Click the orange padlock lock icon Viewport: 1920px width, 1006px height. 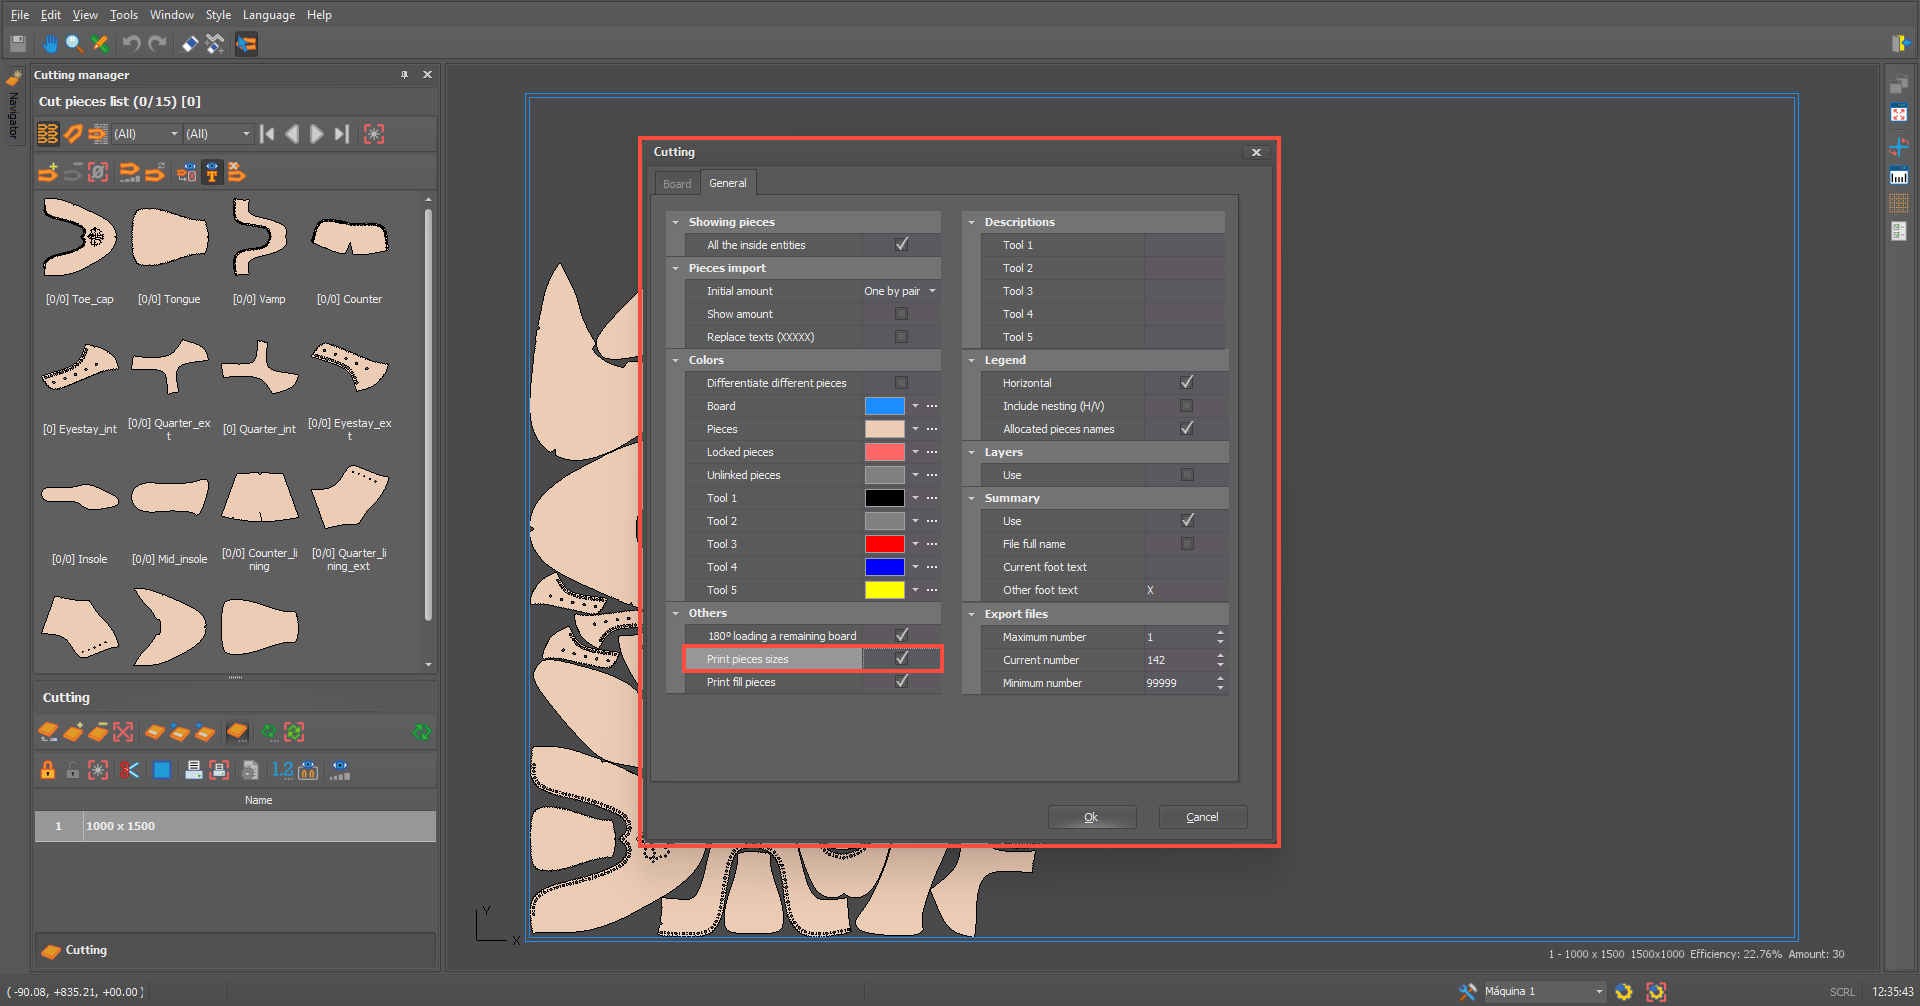47,770
